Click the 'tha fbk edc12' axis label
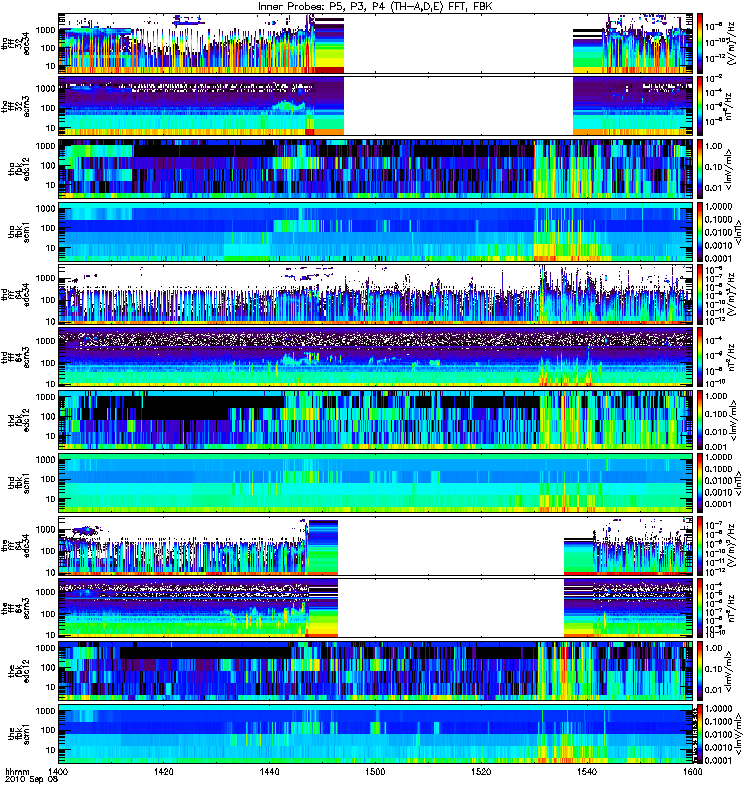The height and width of the screenshot is (800, 750). (x=19, y=169)
